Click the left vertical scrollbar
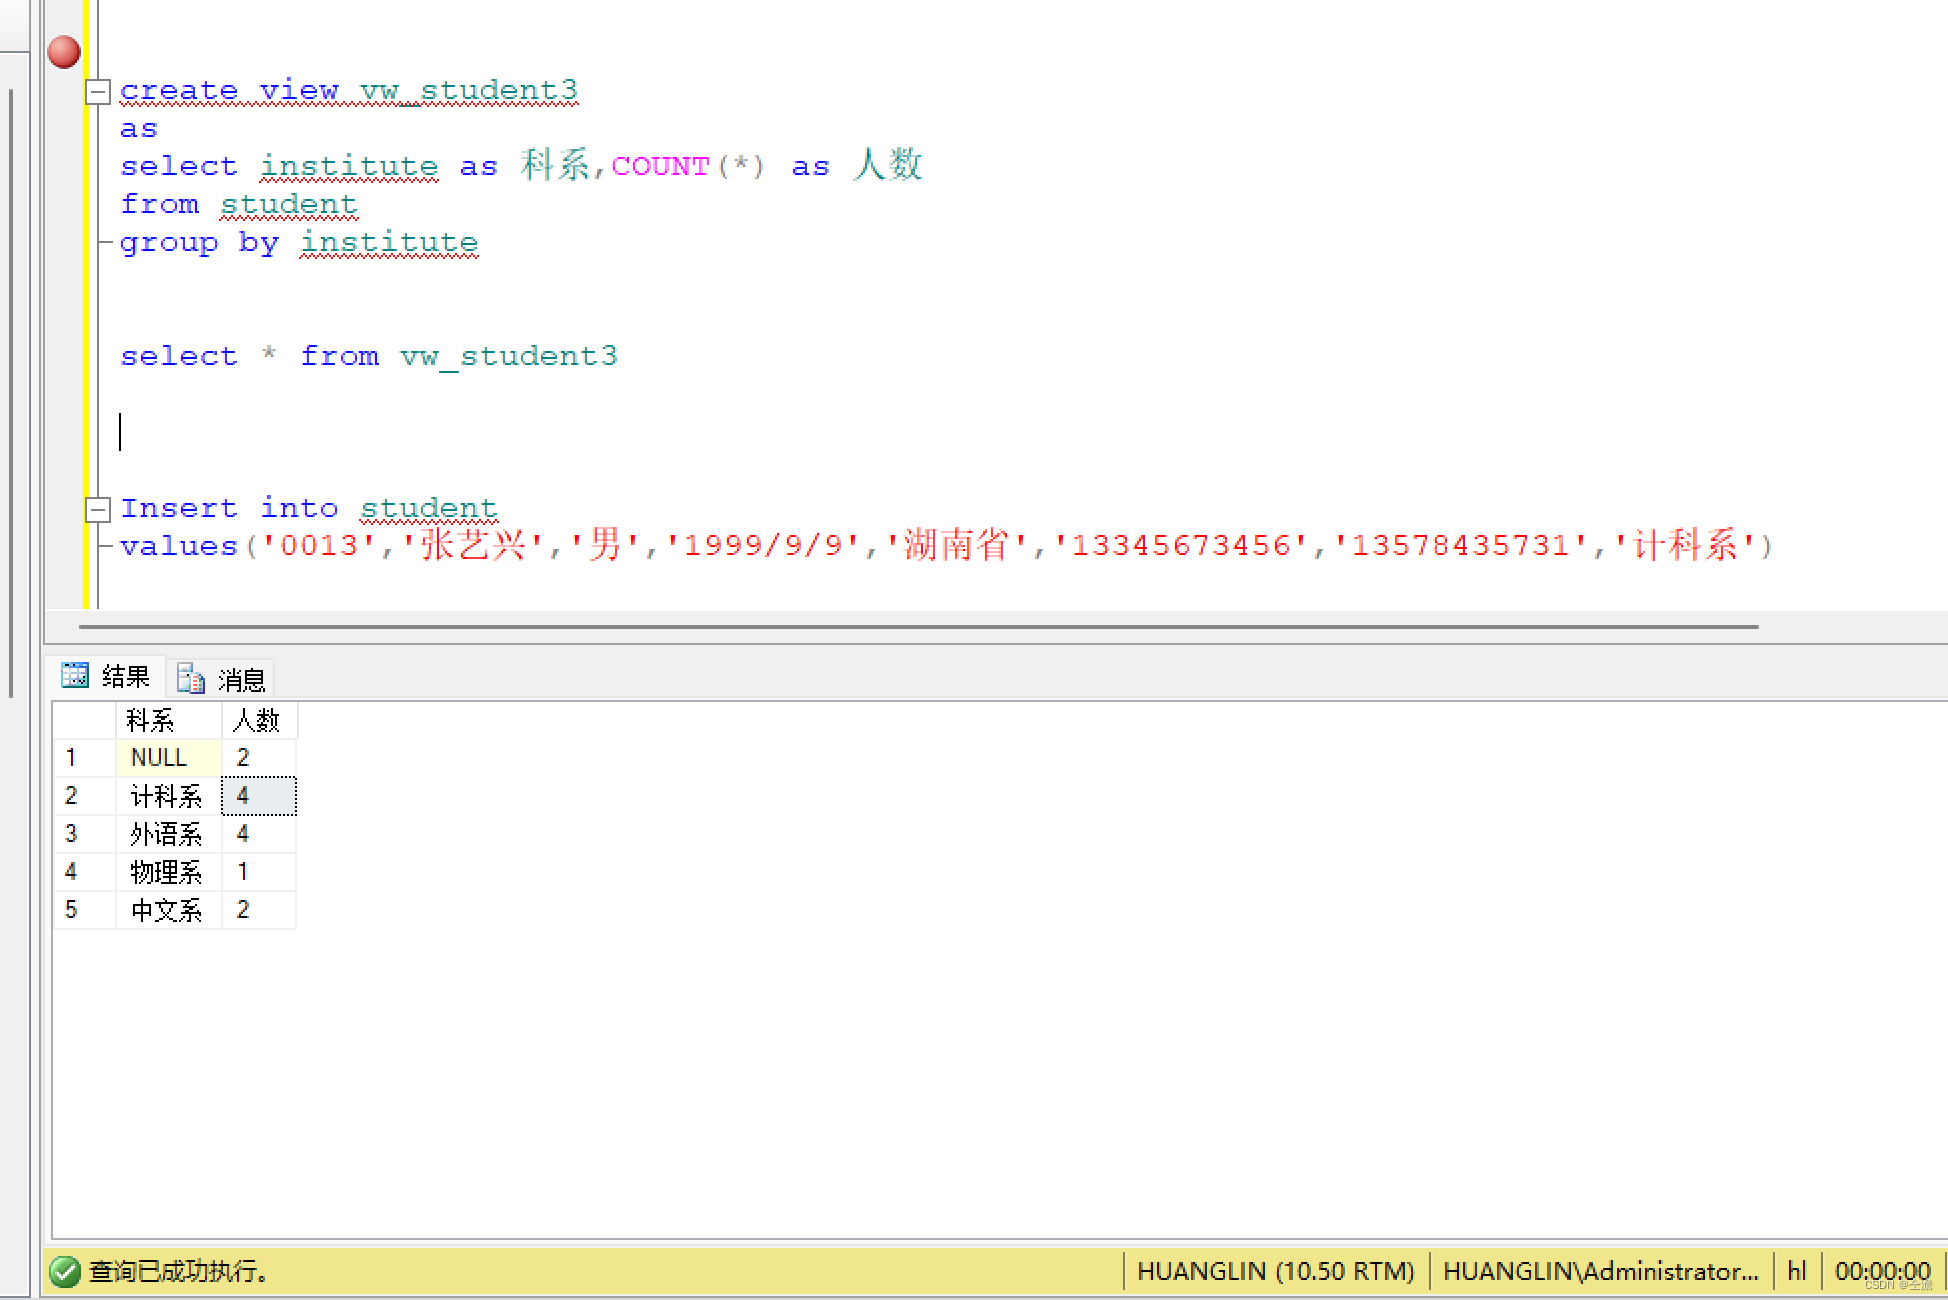Viewport: 1948px width, 1300px height. click(11, 393)
